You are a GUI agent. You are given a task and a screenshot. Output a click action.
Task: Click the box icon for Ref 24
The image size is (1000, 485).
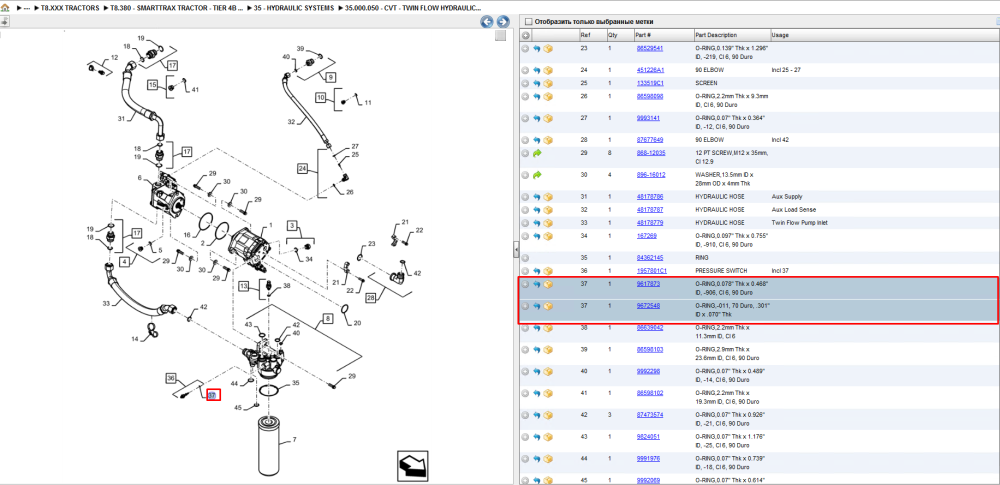pos(548,70)
